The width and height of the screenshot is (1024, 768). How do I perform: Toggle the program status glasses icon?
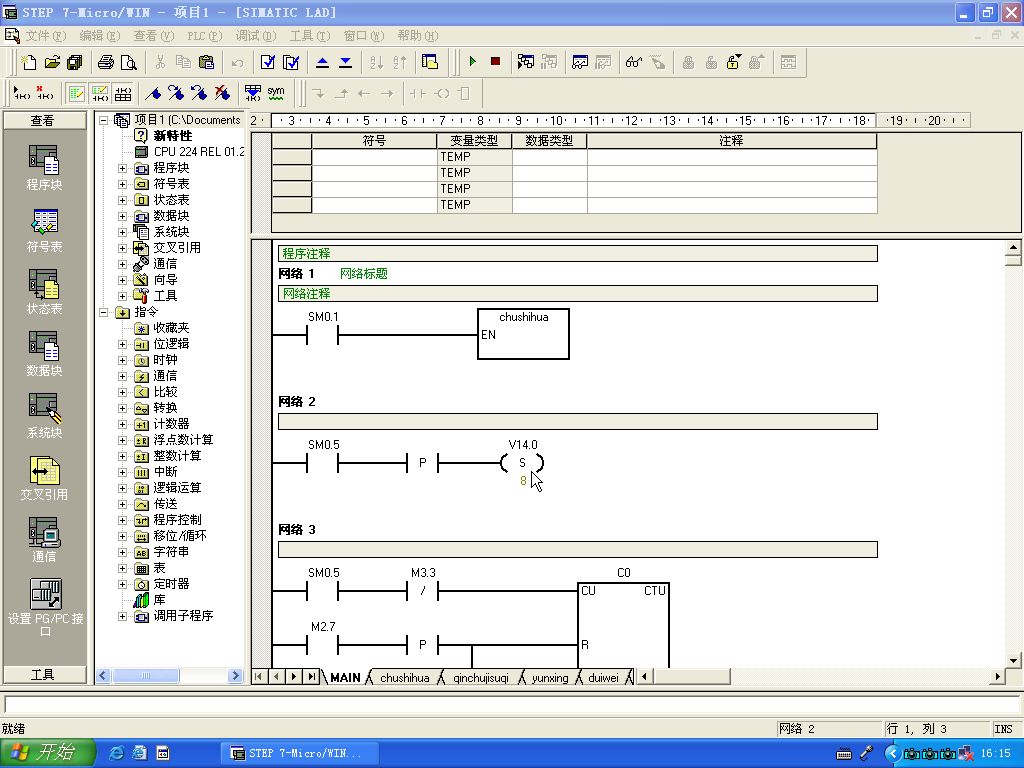point(633,62)
